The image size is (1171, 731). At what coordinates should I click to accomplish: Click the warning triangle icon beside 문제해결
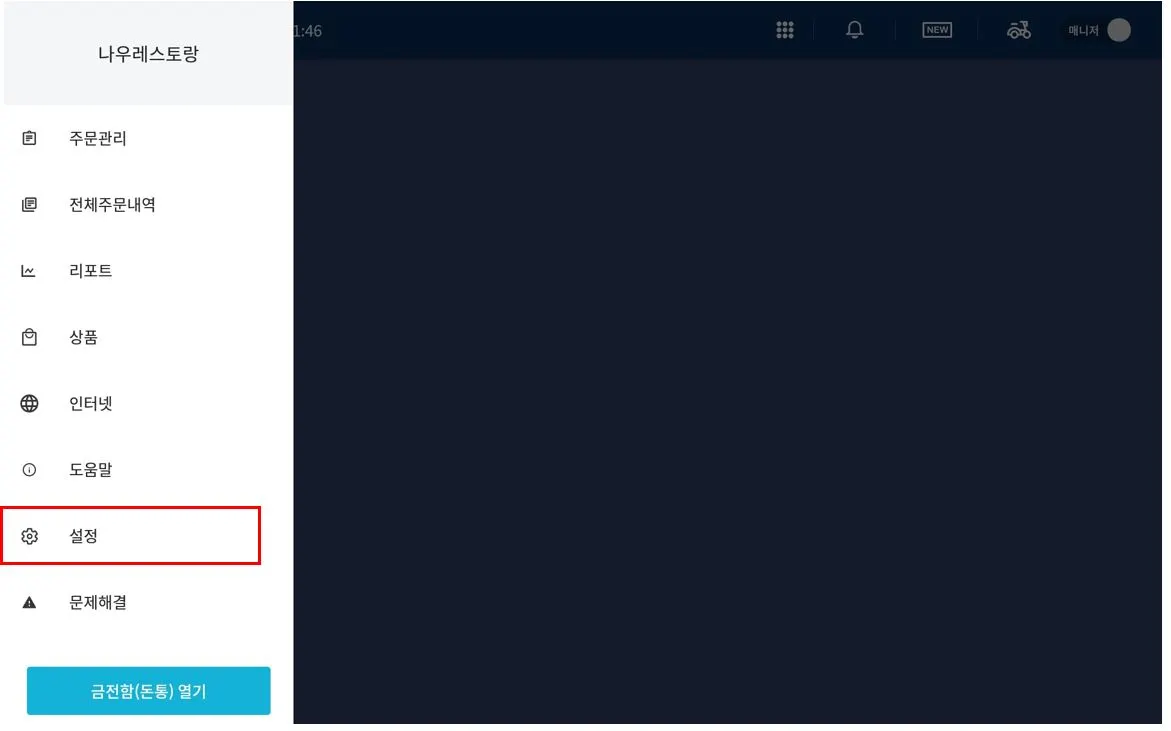click(x=29, y=603)
